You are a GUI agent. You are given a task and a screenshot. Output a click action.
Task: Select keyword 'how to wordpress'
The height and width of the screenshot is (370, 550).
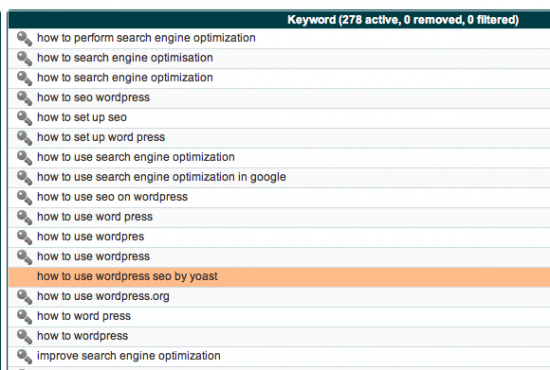pyautogui.click(x=82, y=336)
